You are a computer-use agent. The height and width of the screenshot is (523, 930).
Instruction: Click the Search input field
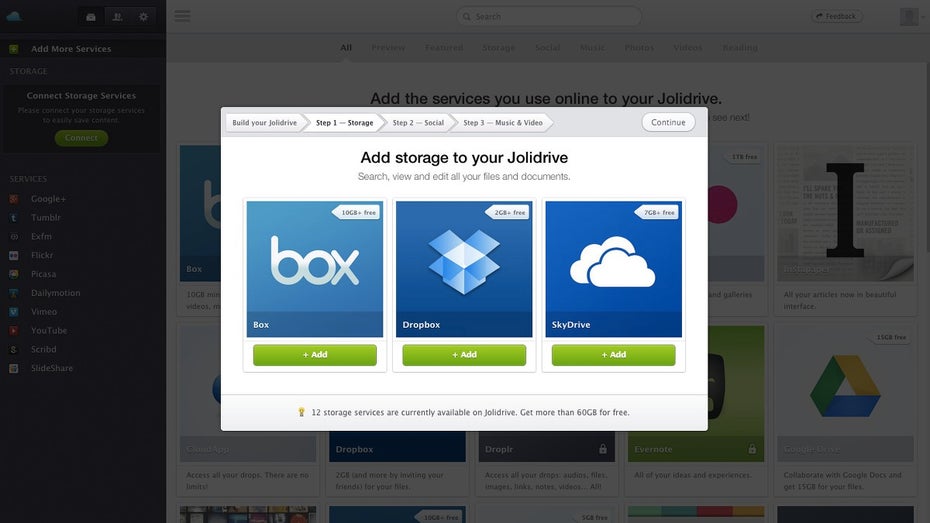549,17
